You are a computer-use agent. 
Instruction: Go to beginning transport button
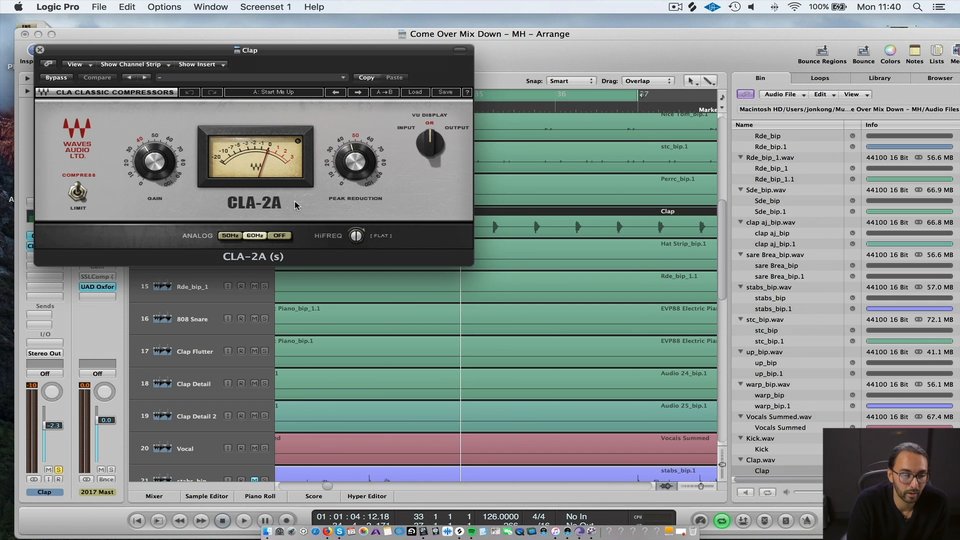click(137, 520)
